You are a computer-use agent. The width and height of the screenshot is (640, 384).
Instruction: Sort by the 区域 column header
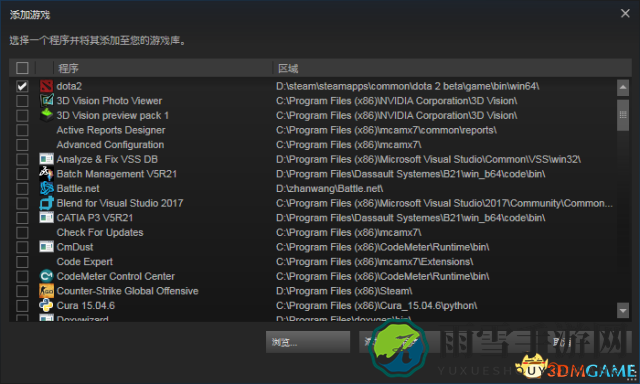click(x=452, y=68)
